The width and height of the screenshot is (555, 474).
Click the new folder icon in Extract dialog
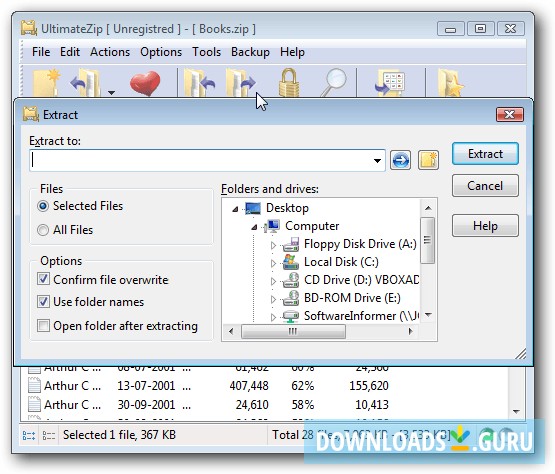[x=428, y=160]
